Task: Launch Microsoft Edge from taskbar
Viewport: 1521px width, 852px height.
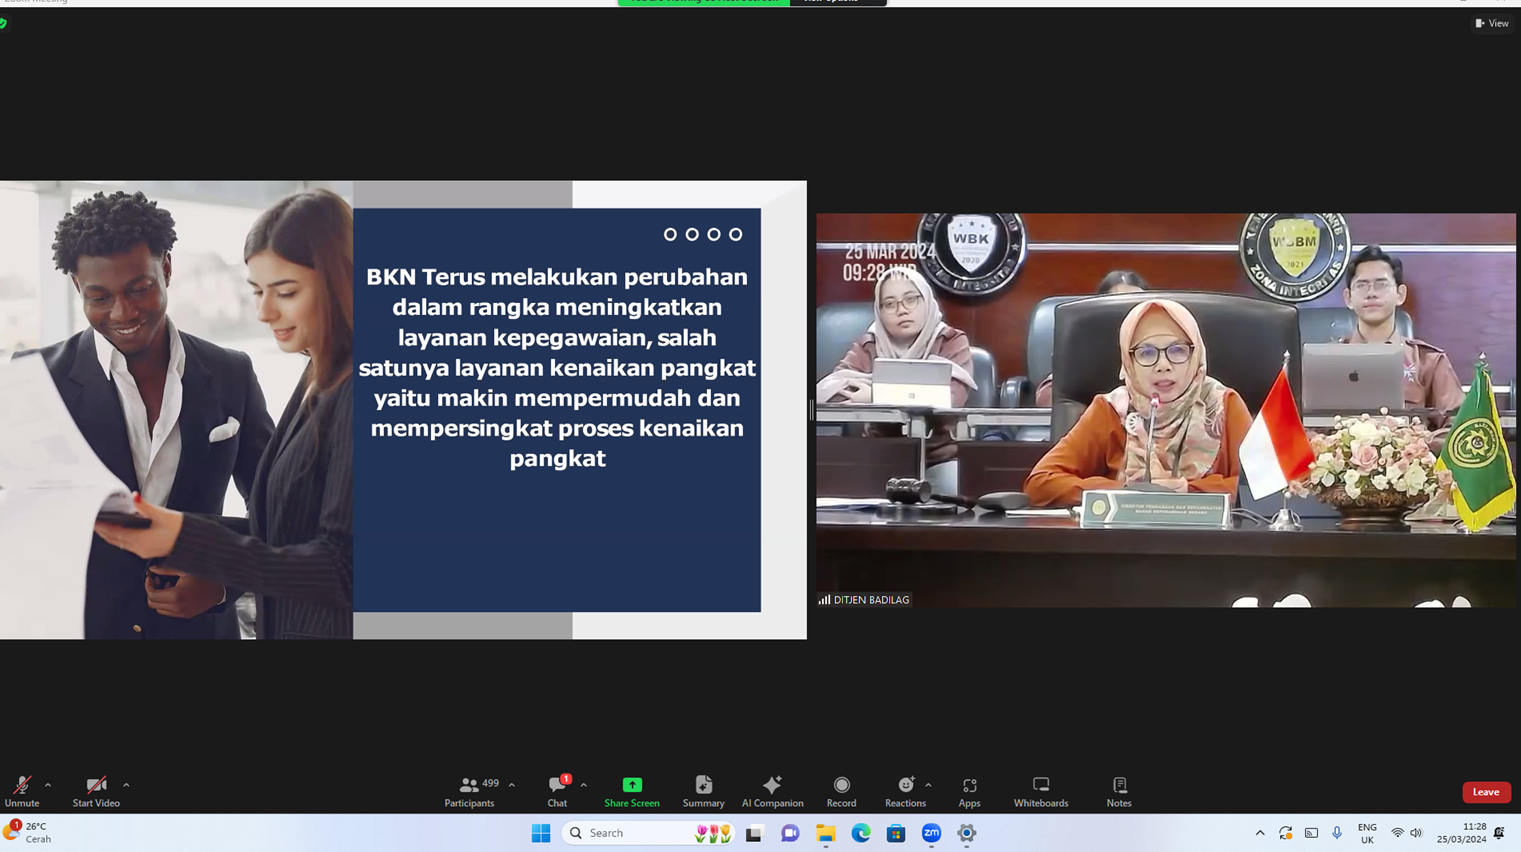Action: [861, 833]
